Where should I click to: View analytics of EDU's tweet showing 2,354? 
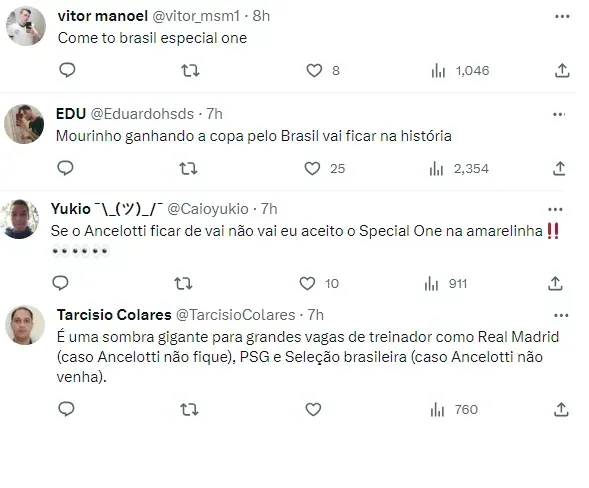pyautogui.click(x=459, y=169)
